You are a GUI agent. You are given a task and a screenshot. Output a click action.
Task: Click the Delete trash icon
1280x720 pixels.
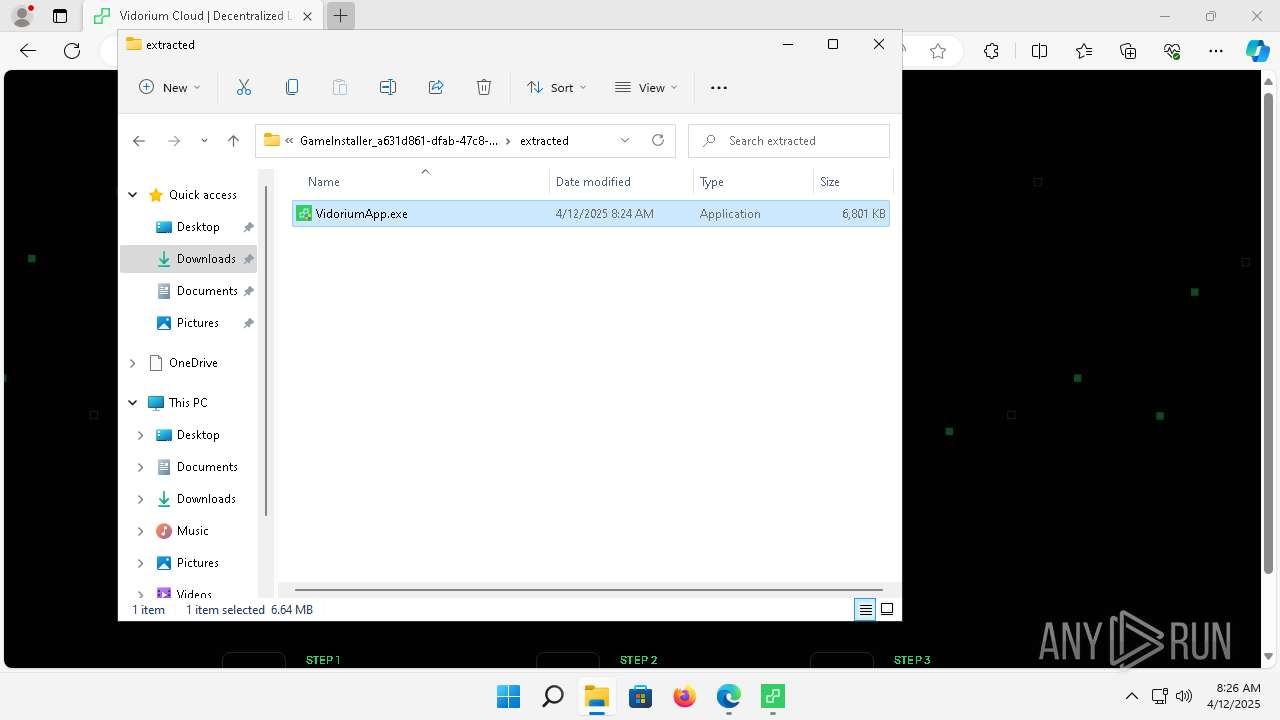click(484, 88)
